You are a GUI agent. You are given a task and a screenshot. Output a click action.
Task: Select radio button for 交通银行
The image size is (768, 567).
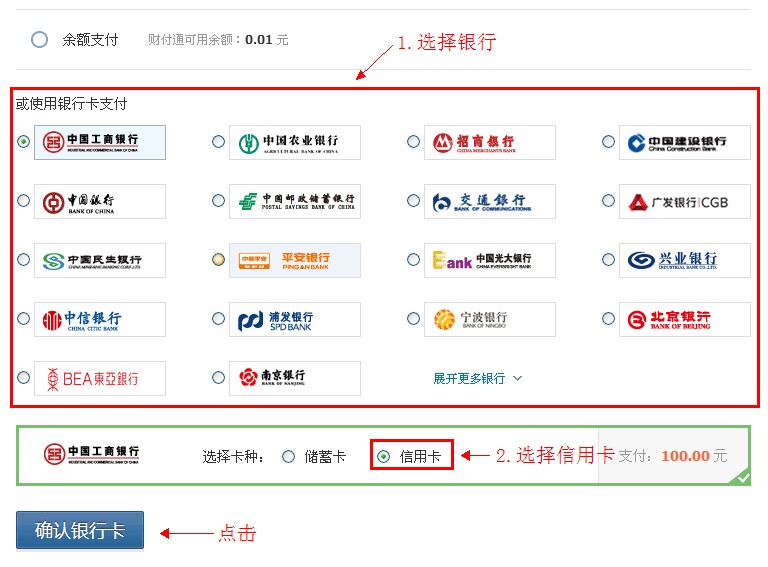413,201
